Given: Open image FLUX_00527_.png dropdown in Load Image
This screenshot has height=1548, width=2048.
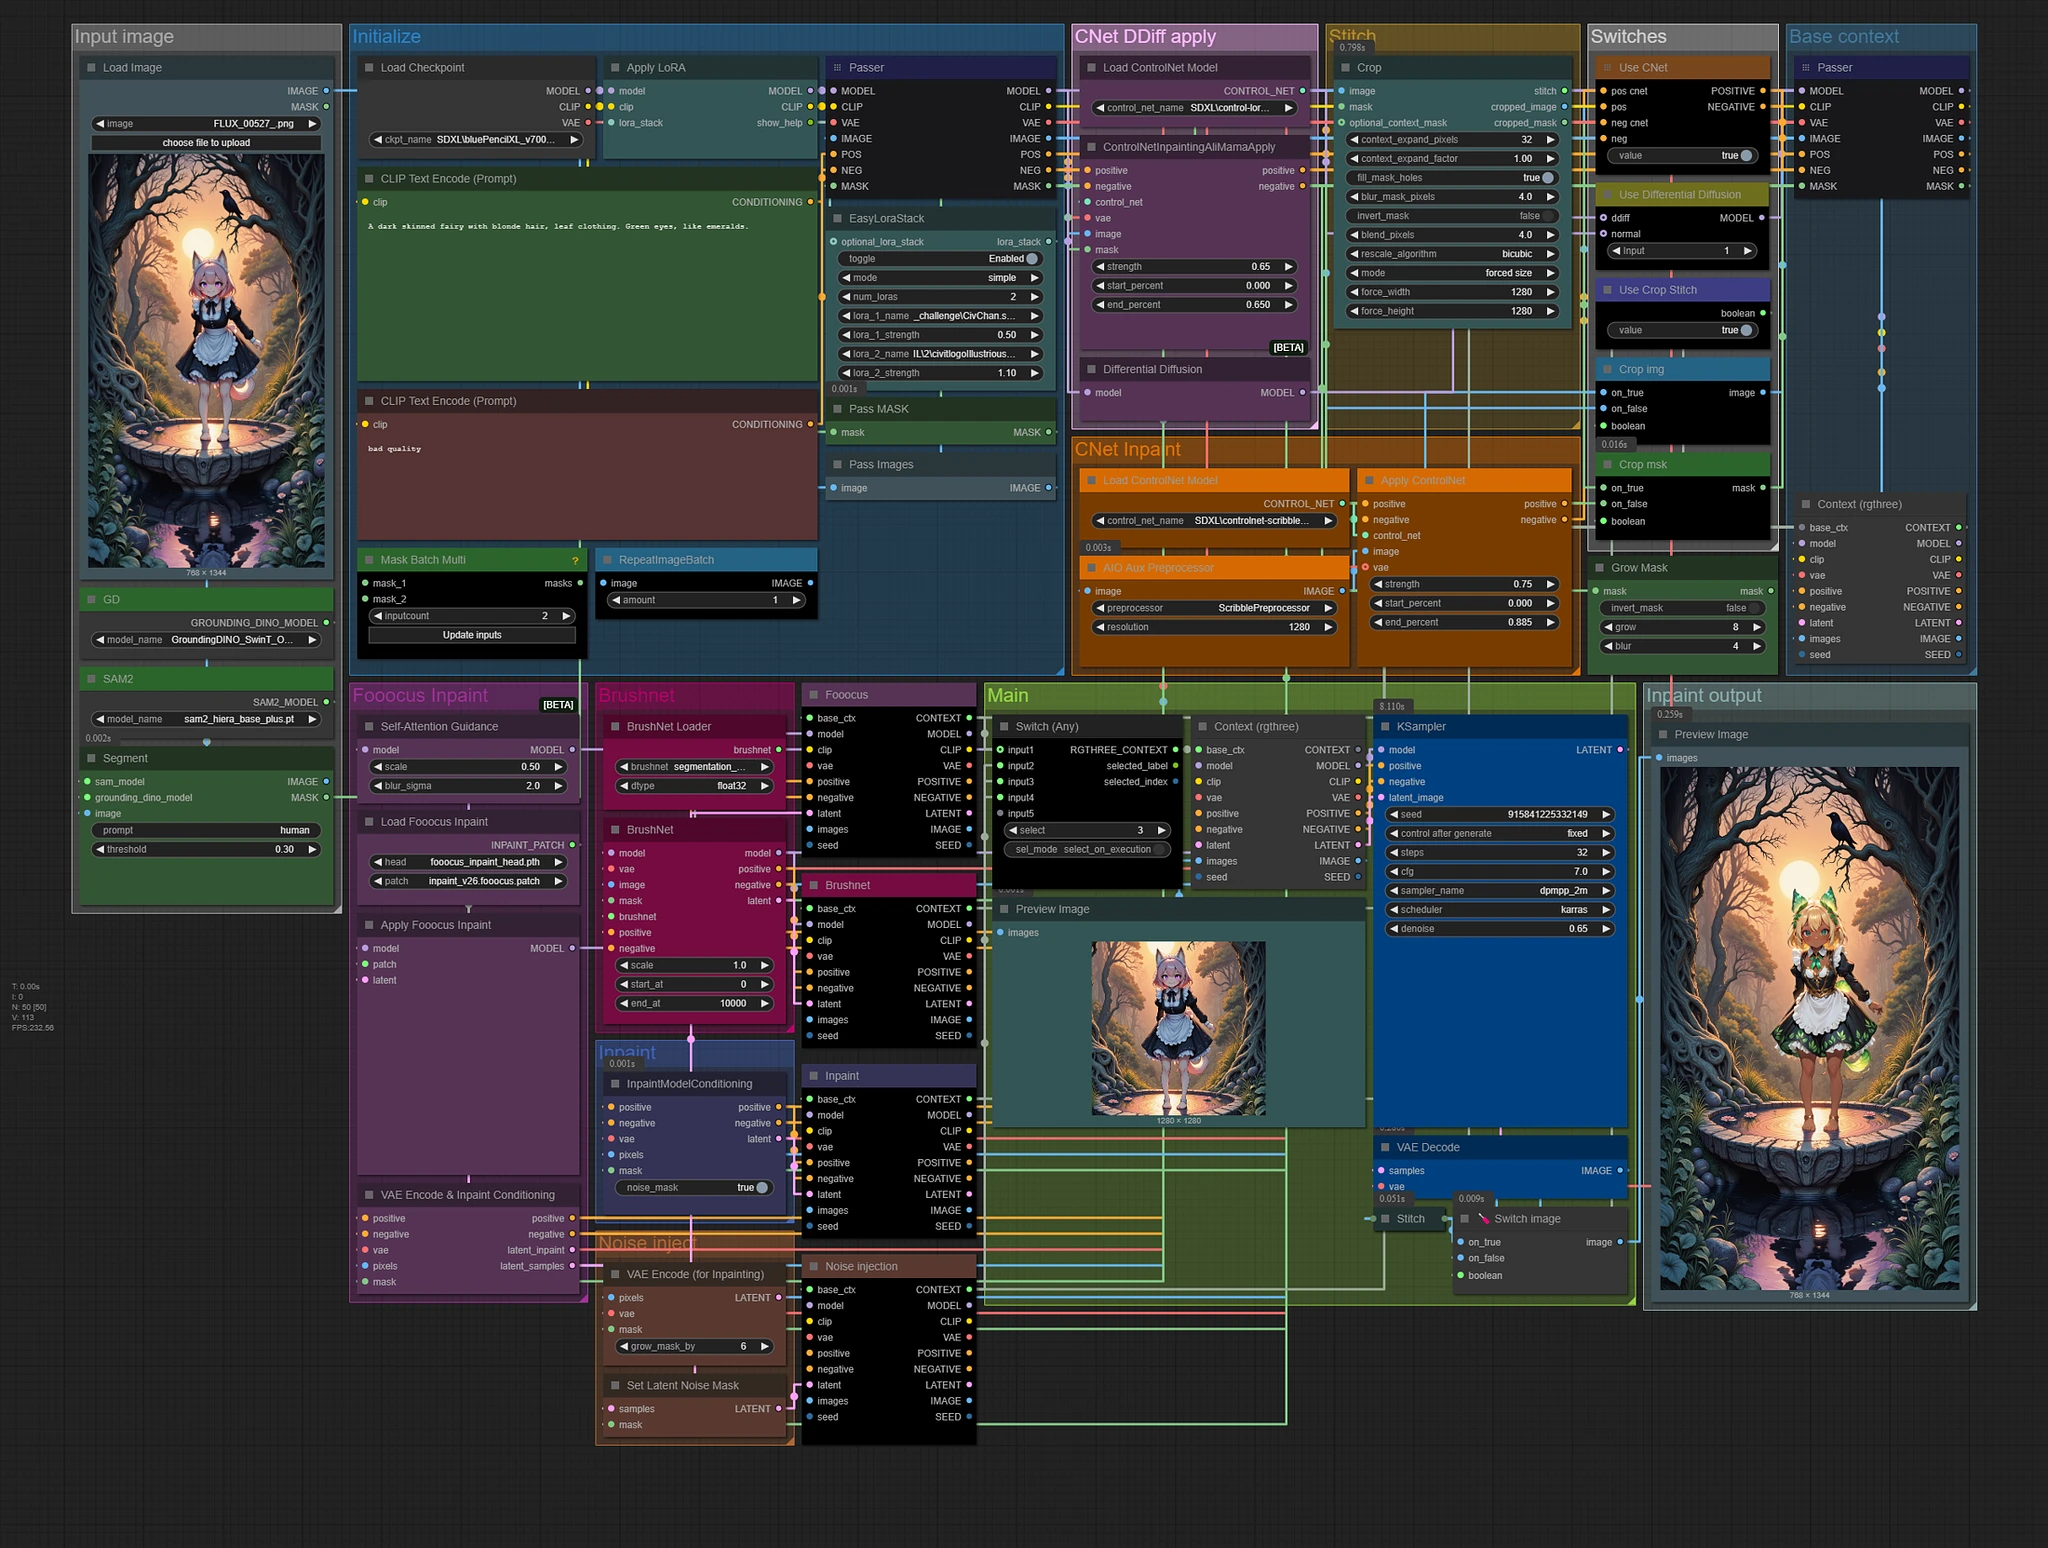Looking at the screenshot, I should (x=206, y=124).
